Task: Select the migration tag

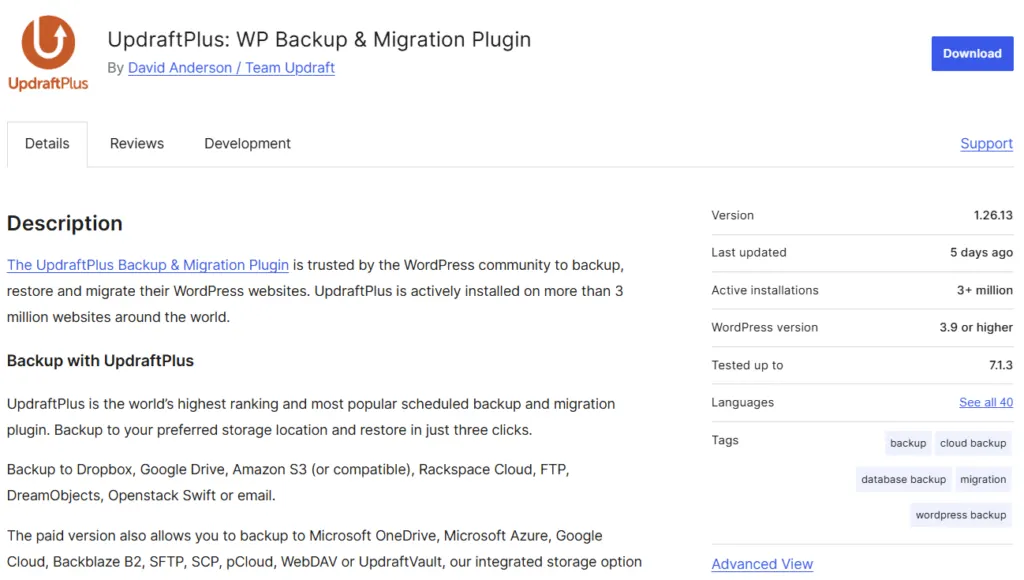Action: click(x=983, y=479)
